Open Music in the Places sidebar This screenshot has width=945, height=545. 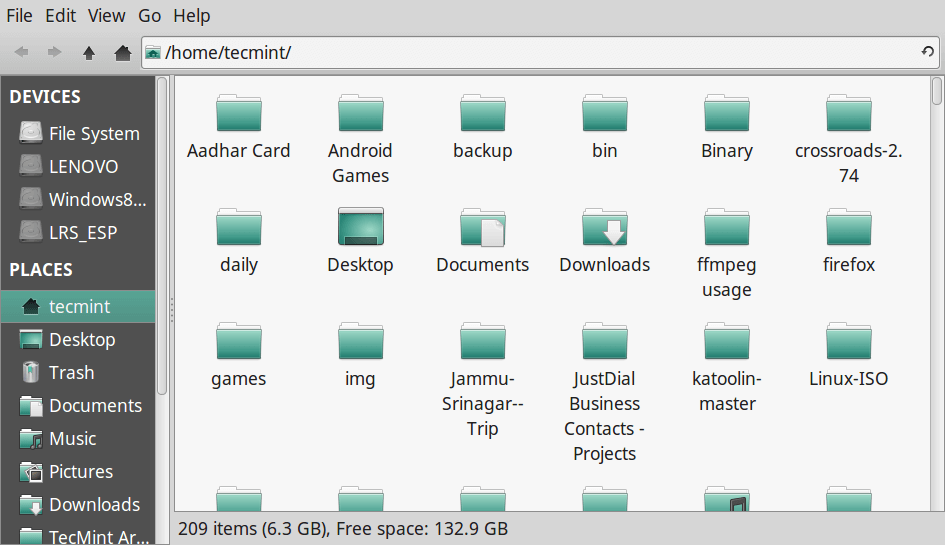point(72,439)
